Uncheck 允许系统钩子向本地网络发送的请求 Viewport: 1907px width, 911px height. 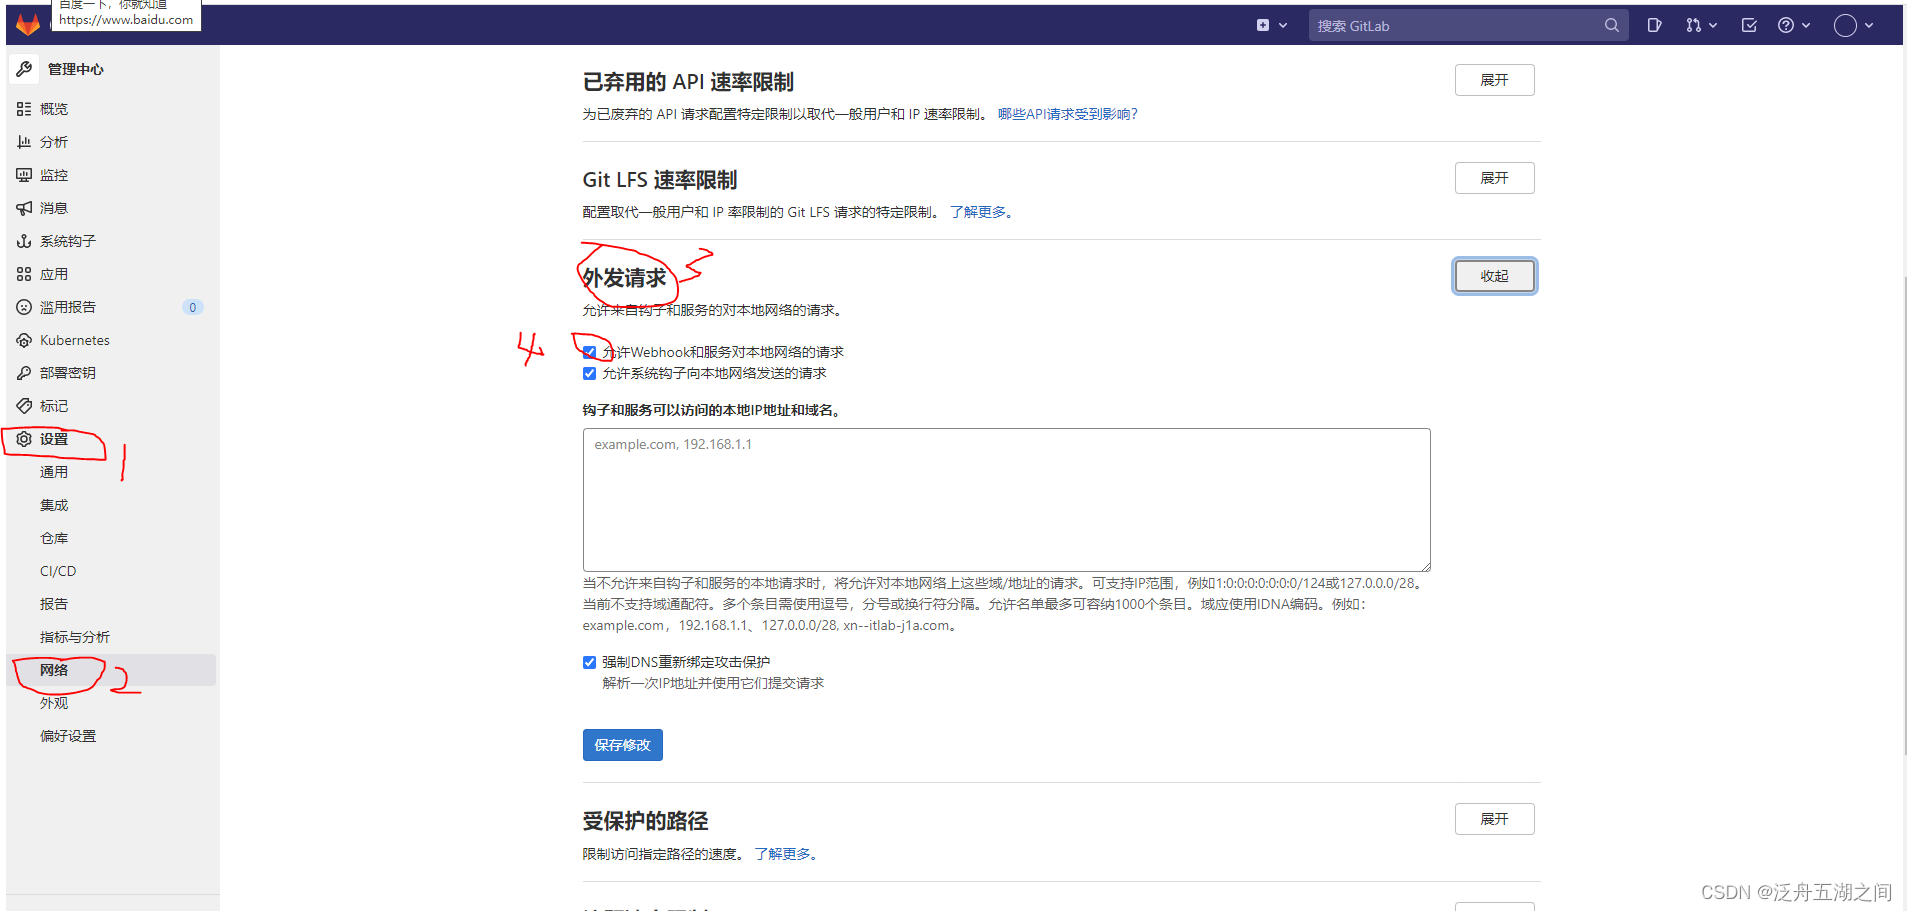tap(589, 373)
